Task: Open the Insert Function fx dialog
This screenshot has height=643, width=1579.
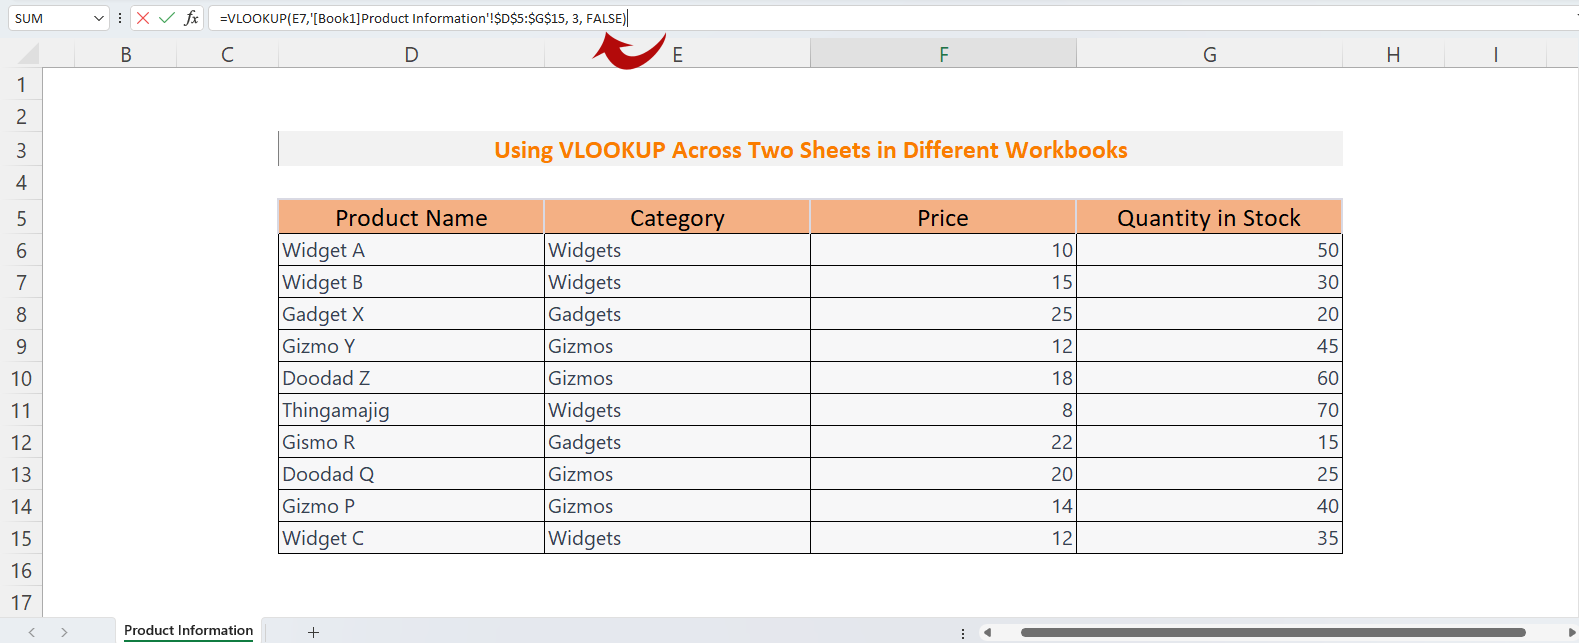Action: click(191, 18)
